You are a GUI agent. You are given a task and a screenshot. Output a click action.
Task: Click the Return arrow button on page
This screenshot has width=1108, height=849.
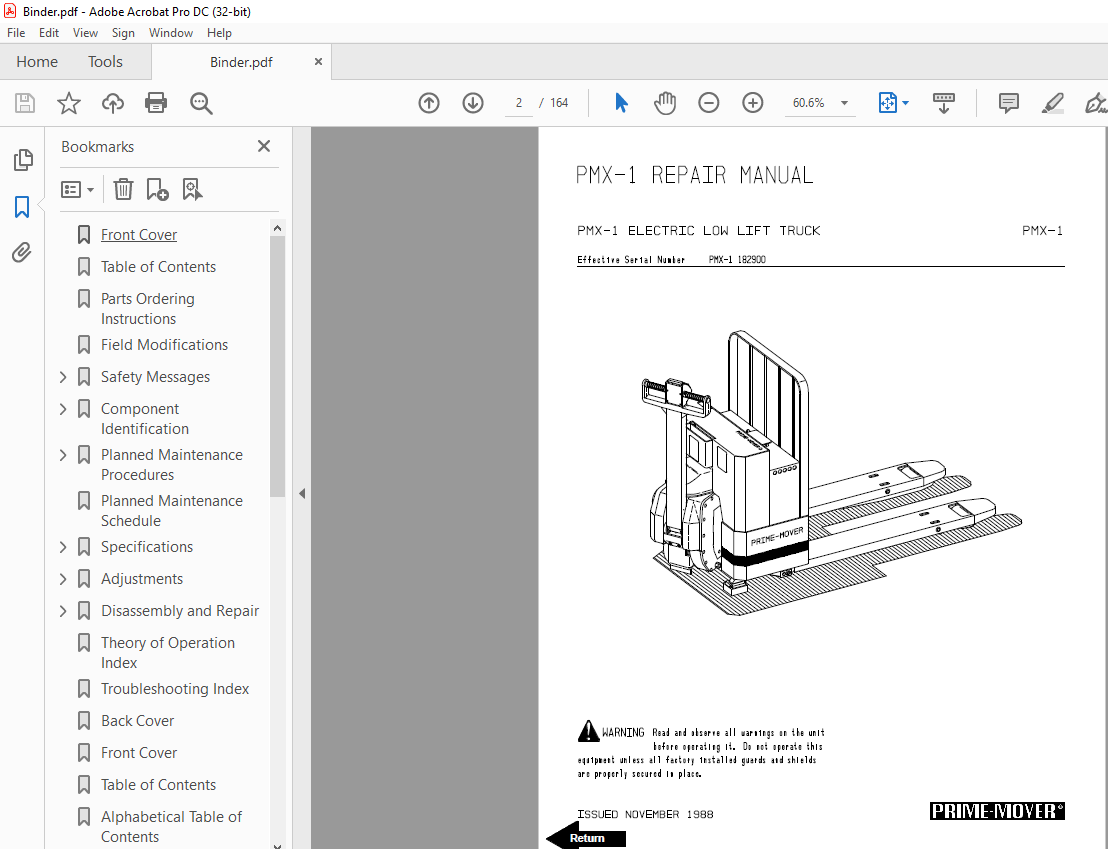pyautogui.click(x=586, y=838)
